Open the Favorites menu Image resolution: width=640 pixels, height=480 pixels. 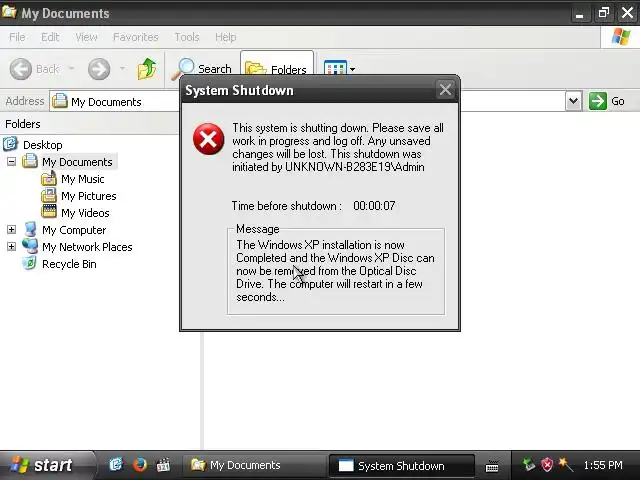tap(136, 37)
